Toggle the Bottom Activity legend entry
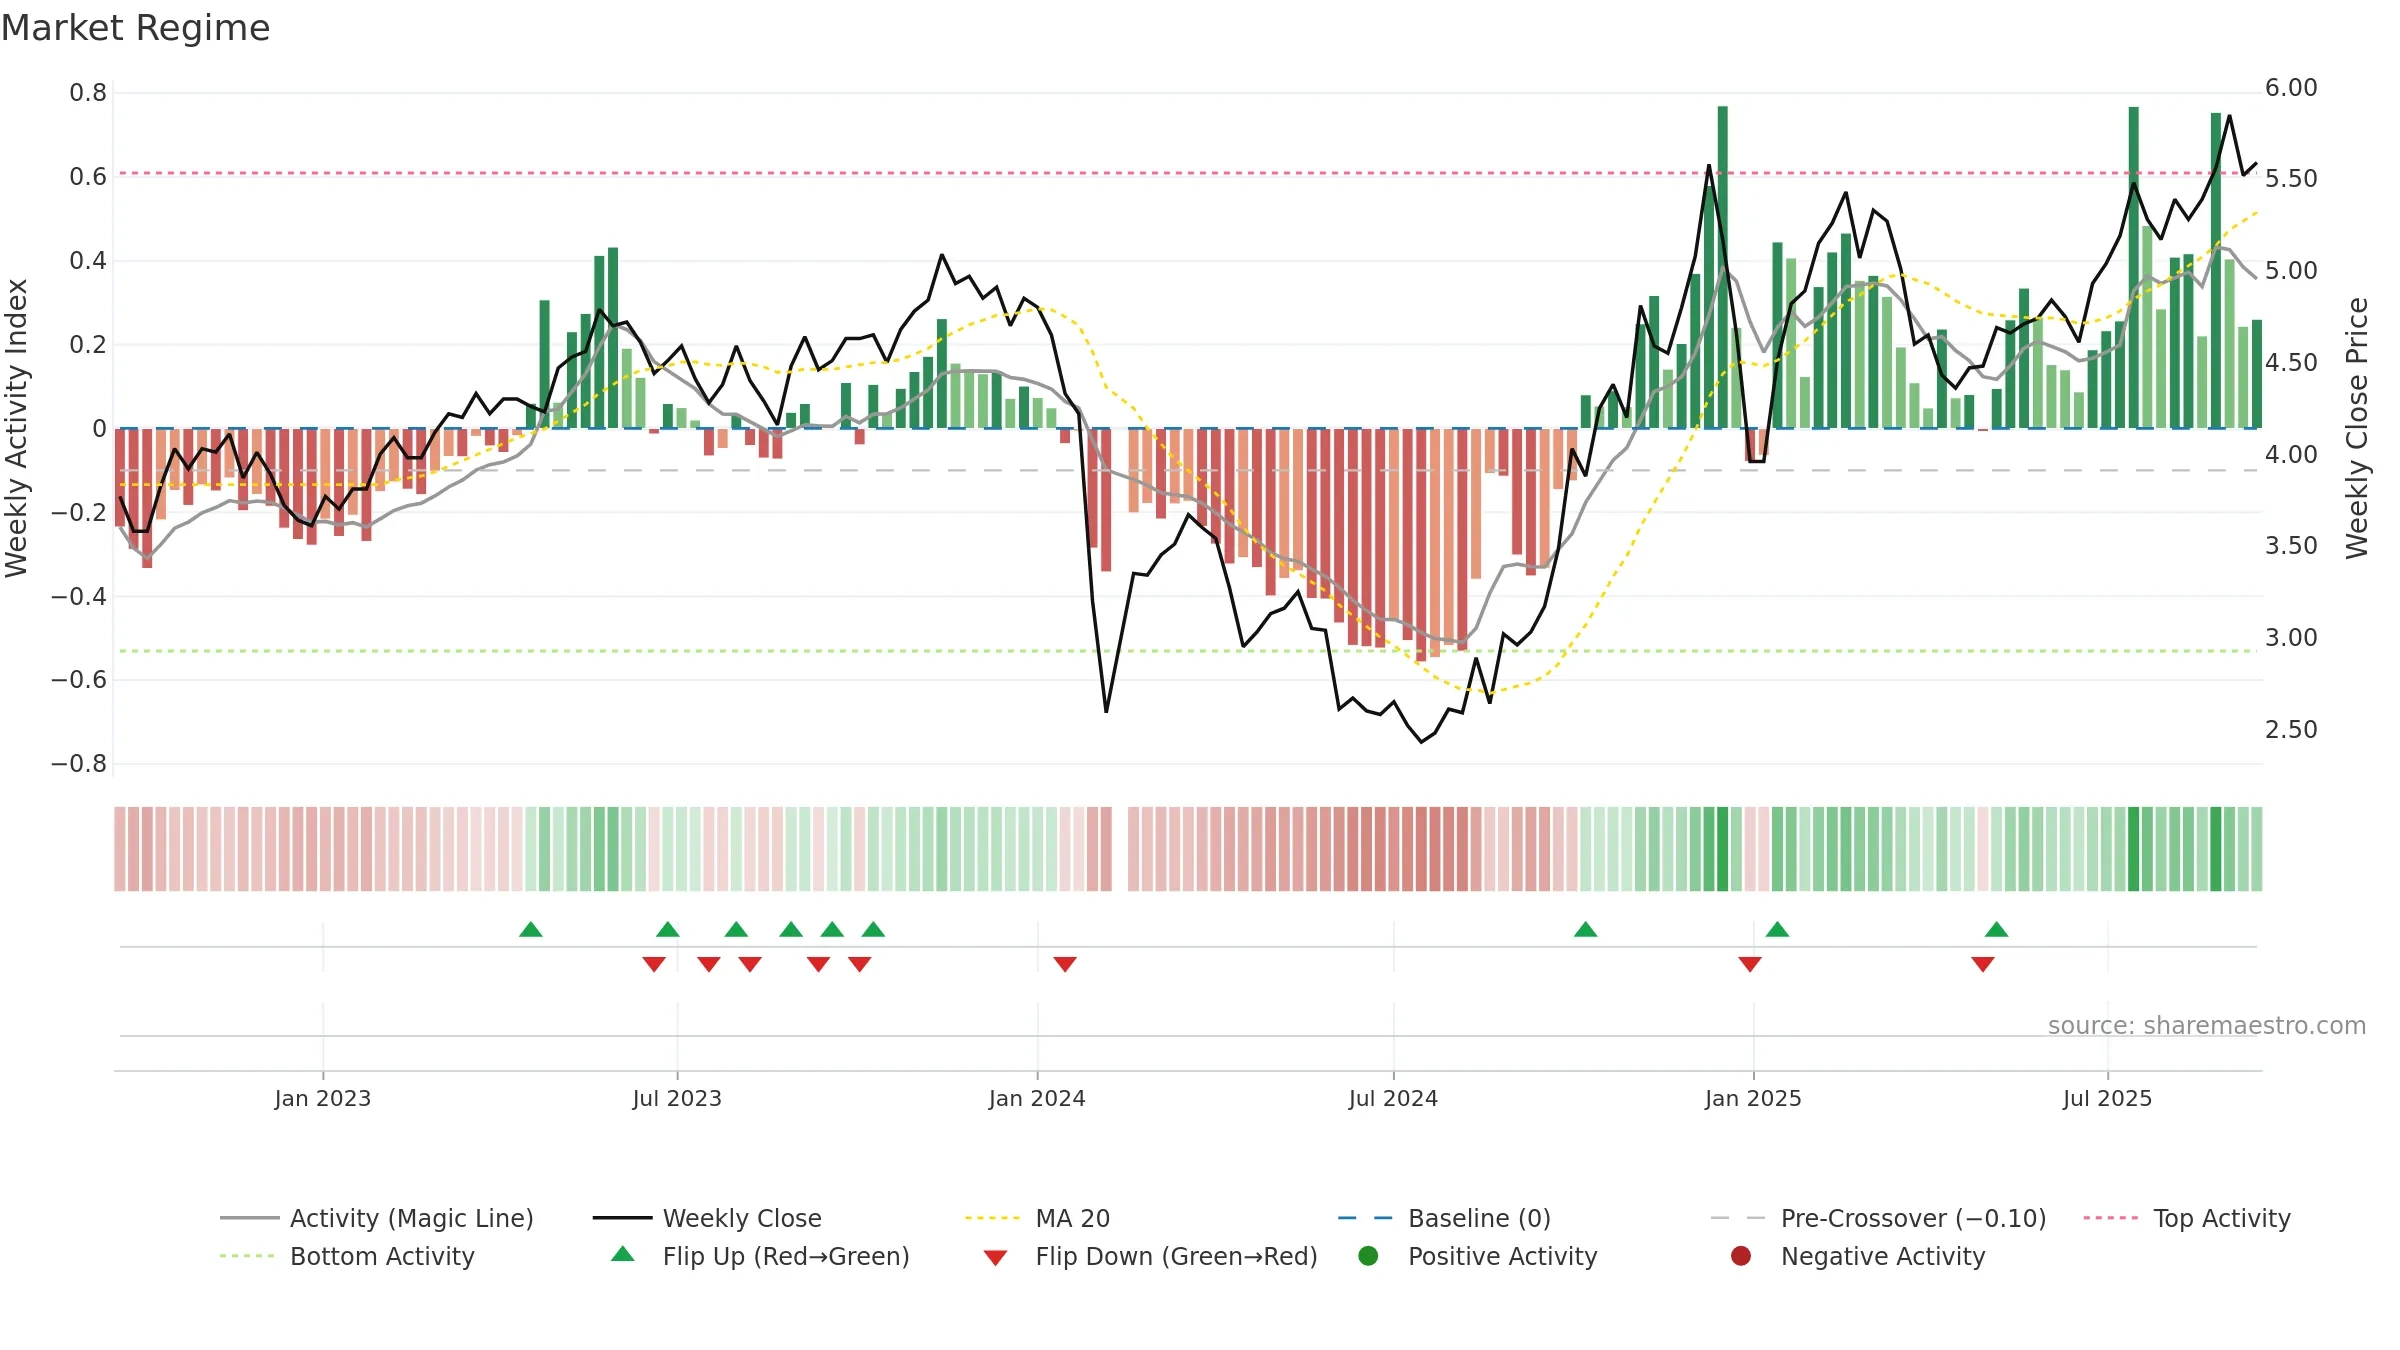This screenshot has width=2400, height=1350. pyautogui.click(x=347, y=1256)
